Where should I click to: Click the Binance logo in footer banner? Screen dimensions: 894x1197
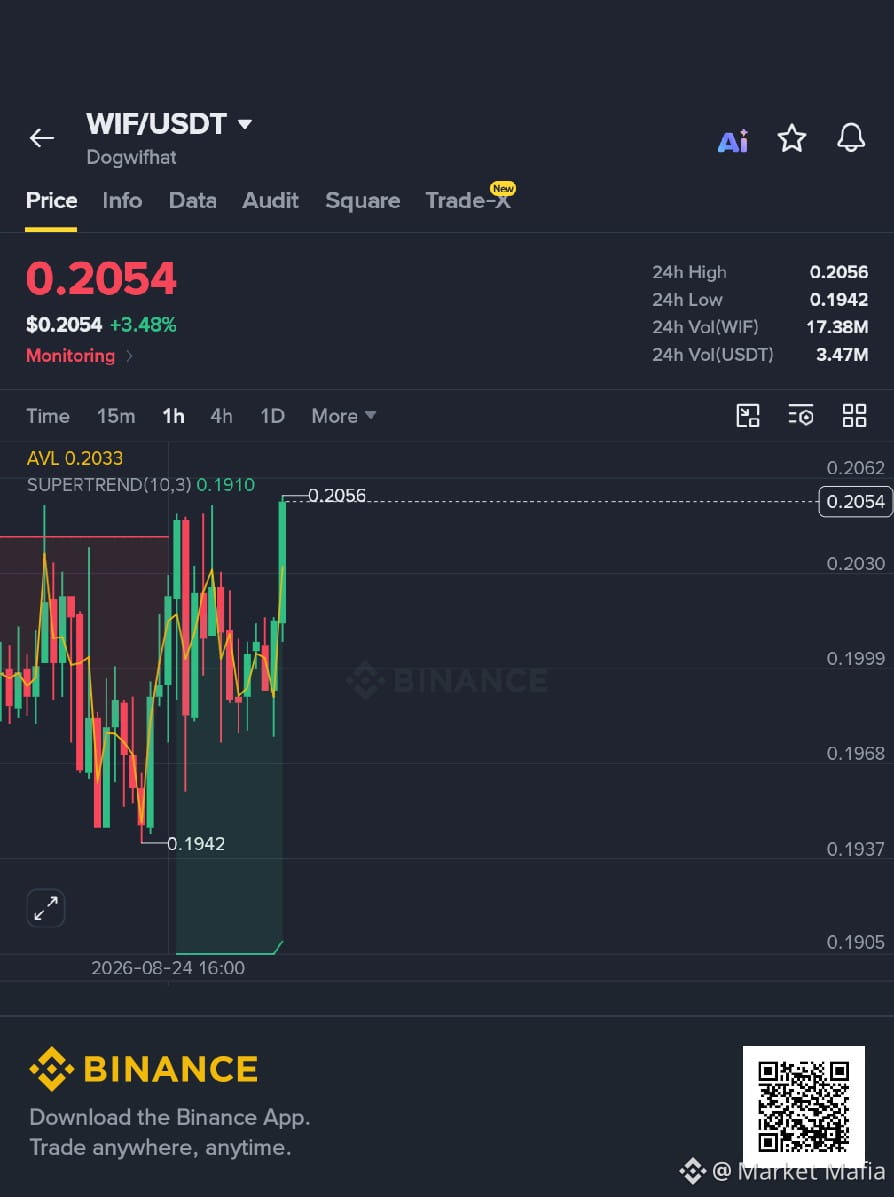144,1069
